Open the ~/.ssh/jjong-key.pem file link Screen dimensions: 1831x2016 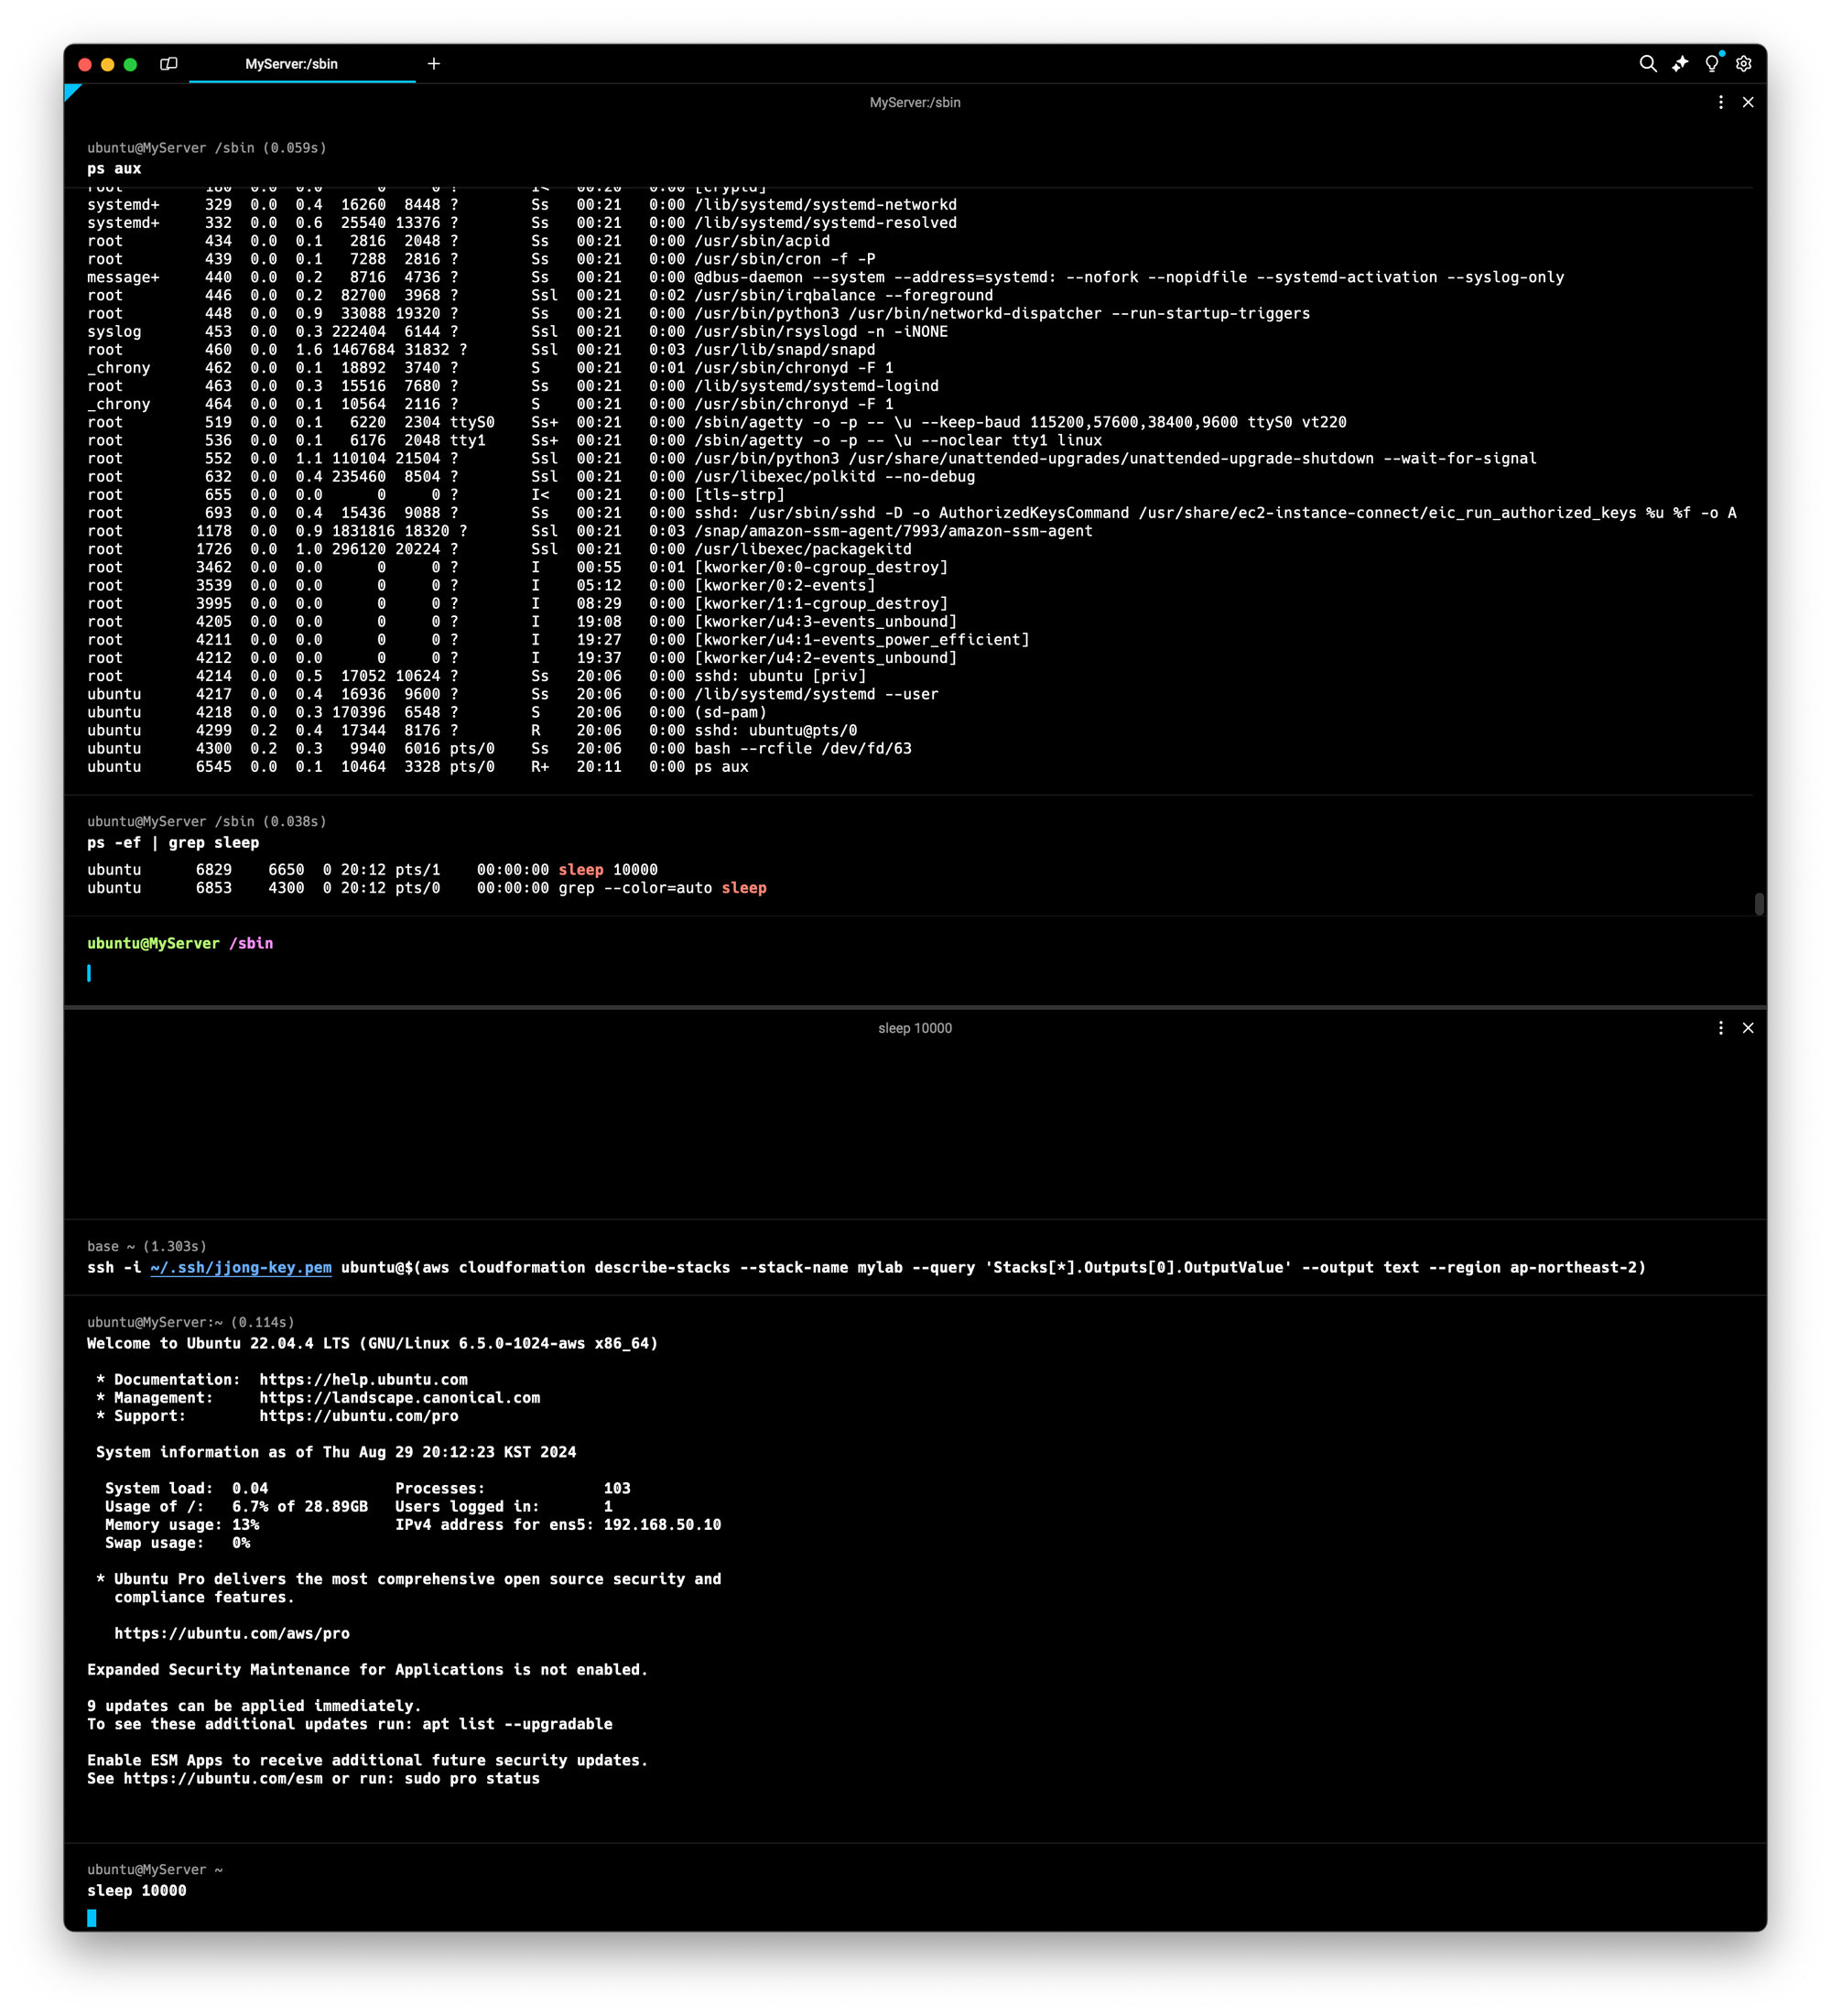click(241, 1267)
